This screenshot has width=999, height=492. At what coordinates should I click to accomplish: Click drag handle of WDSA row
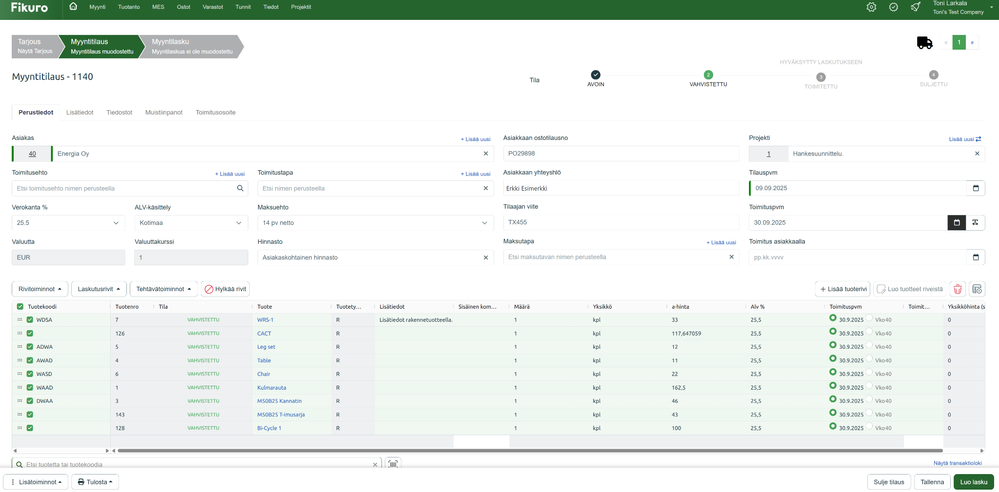(20, 320)
